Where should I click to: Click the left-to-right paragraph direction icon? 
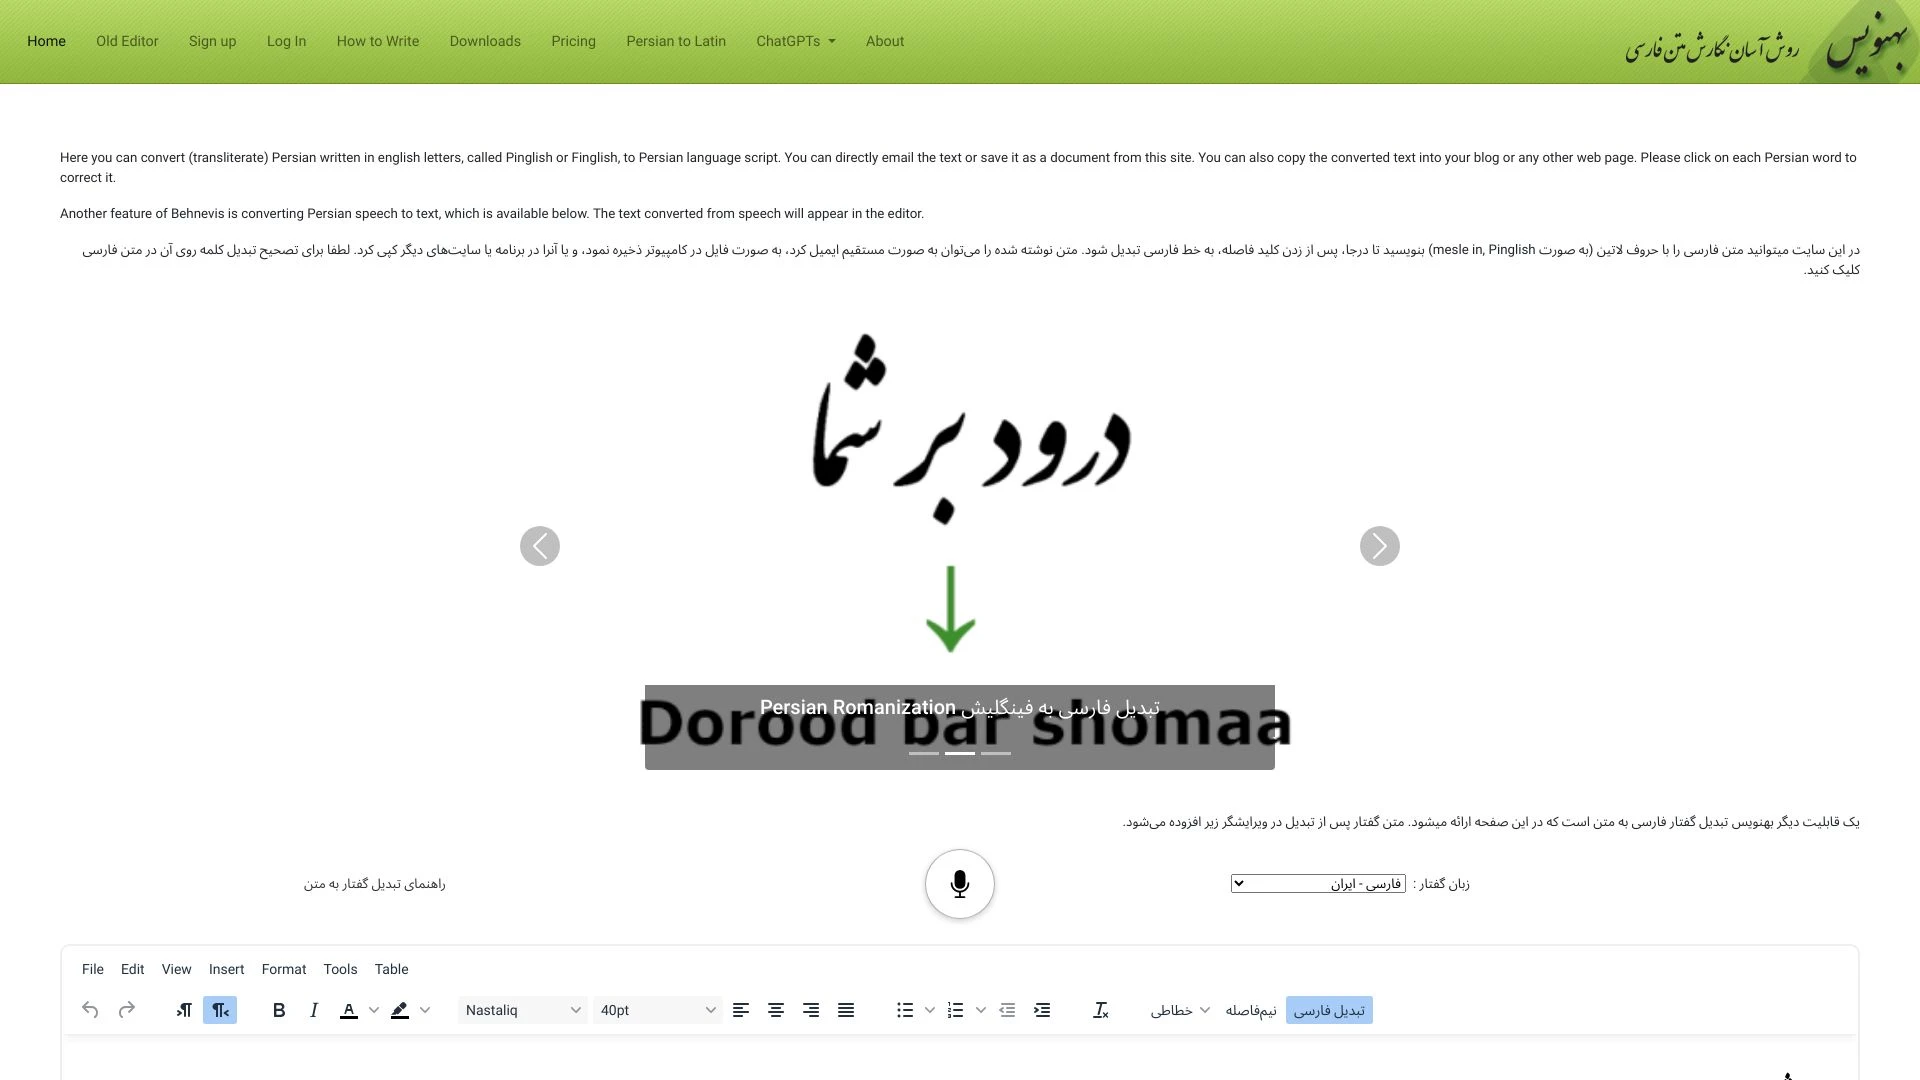coord(185,1010)
